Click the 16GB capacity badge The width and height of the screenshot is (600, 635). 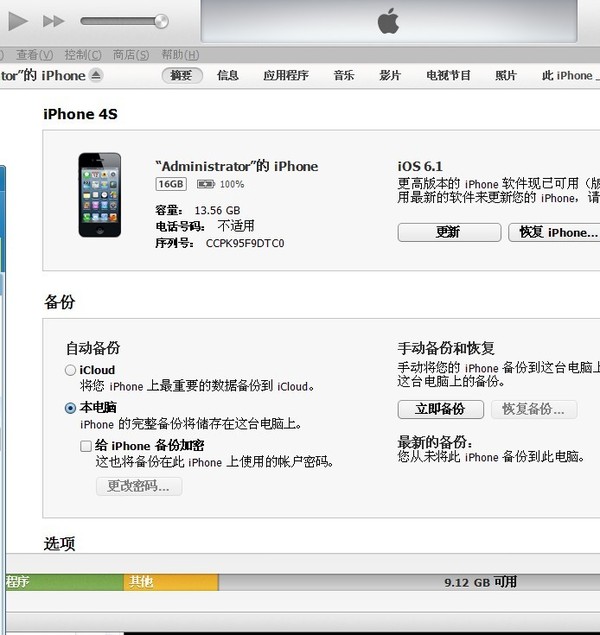[171, 184]
